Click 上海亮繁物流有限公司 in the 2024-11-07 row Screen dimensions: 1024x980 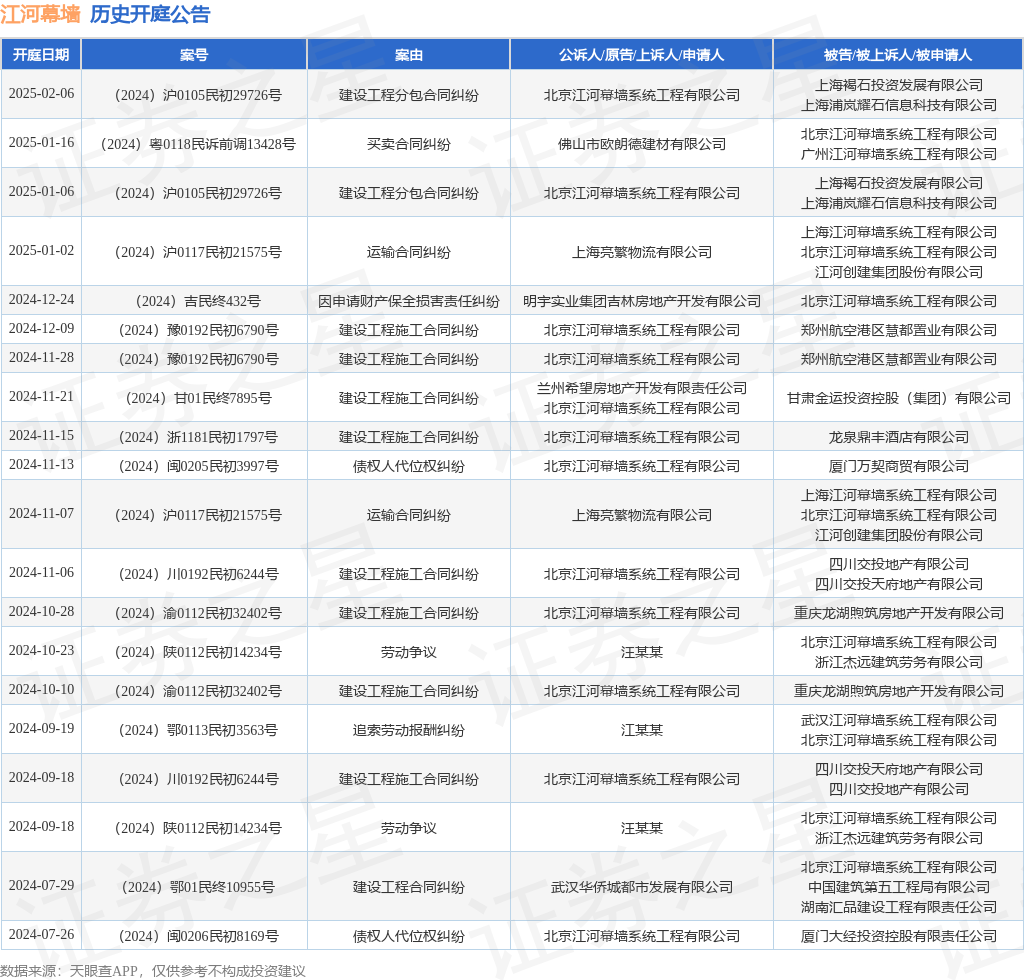(641, 515)
